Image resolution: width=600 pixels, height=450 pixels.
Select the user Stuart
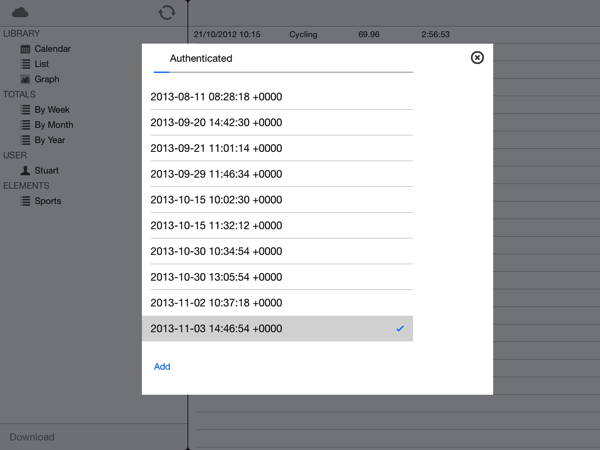[47, 170]
